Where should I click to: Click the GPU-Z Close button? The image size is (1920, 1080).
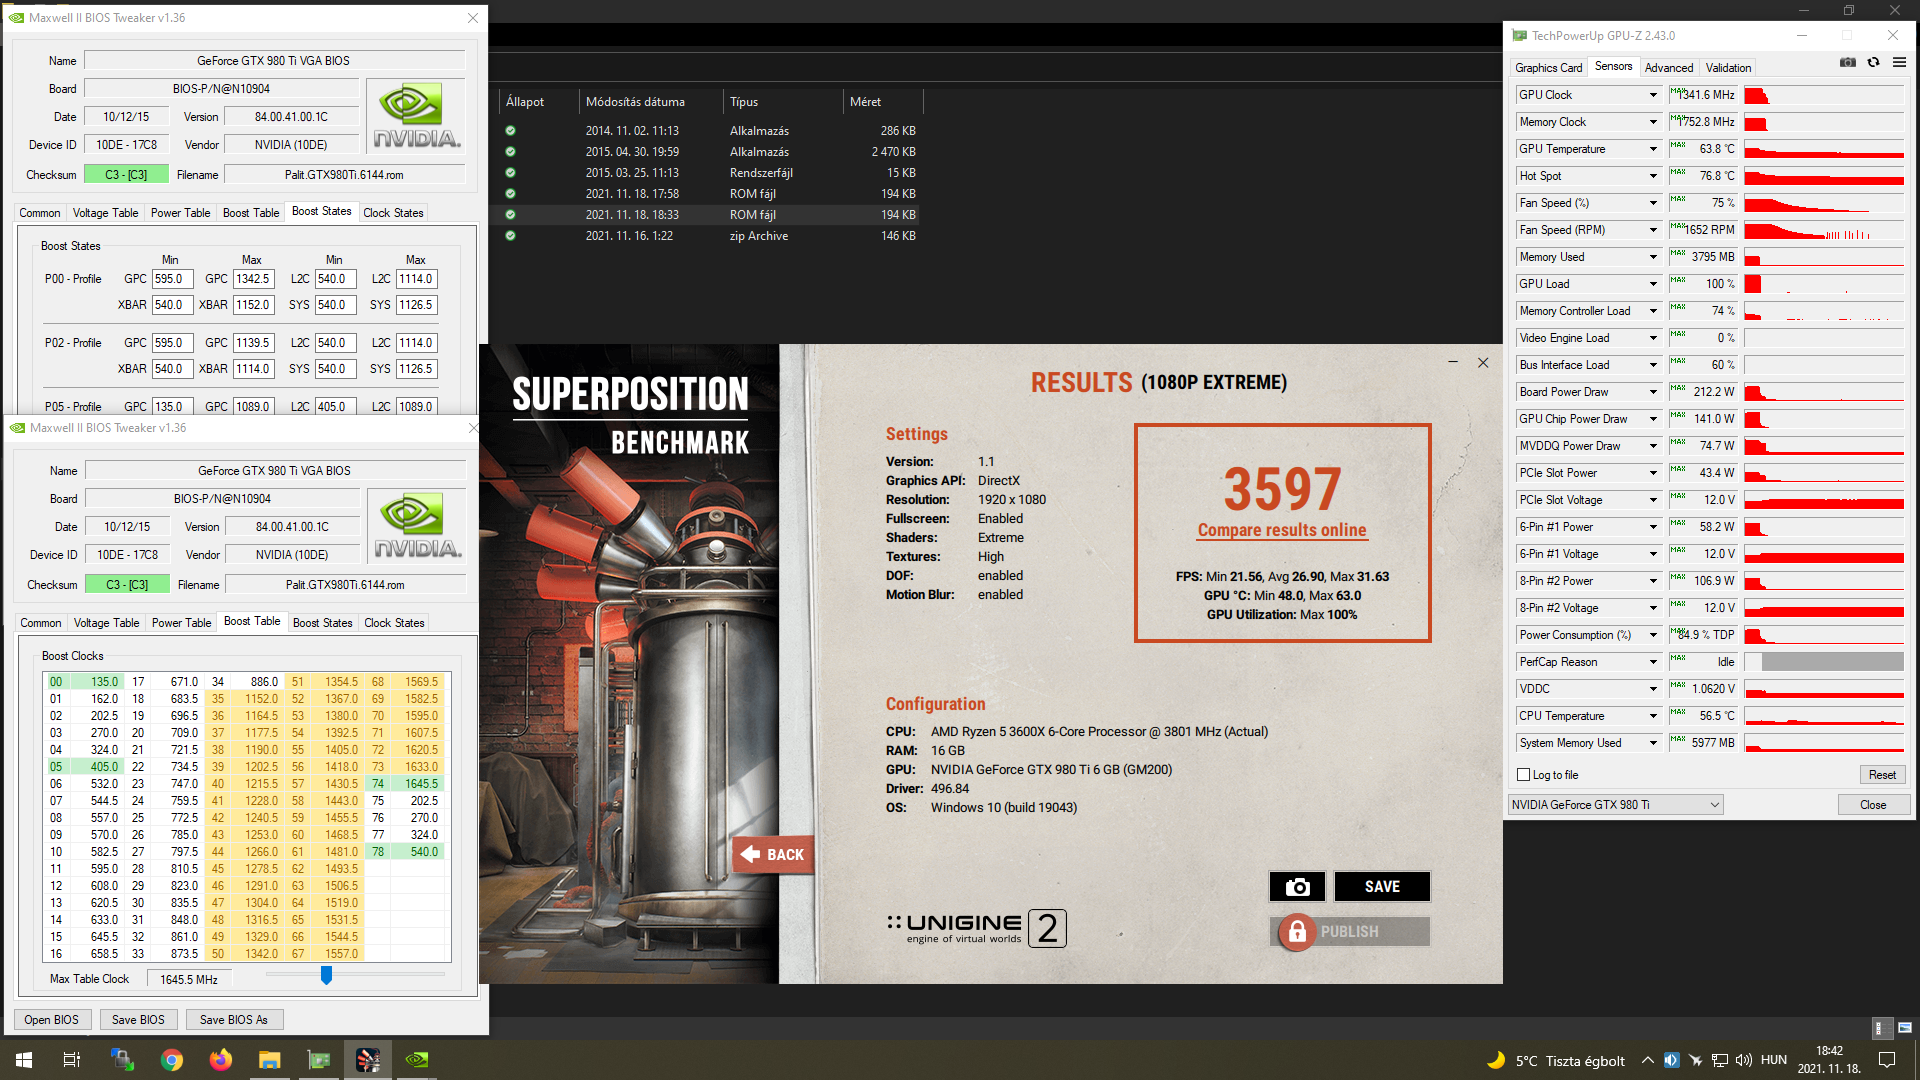click(x=1873, y=805)
